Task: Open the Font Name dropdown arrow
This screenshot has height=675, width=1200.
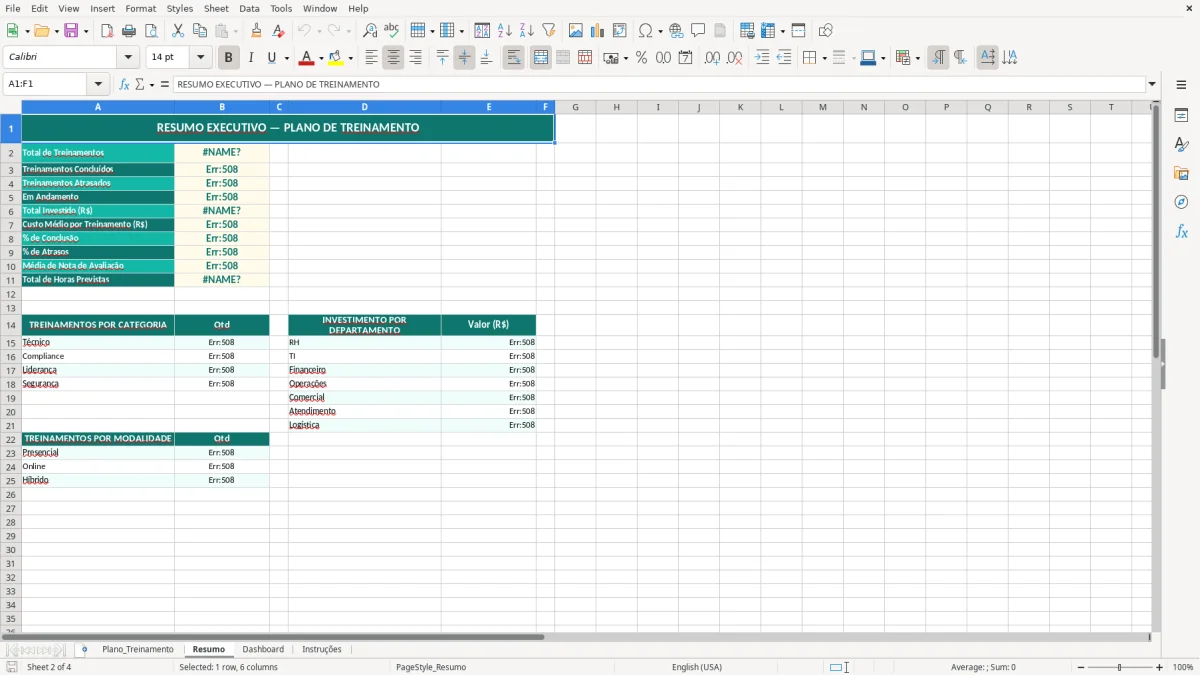Action: (x=128, y=58)
